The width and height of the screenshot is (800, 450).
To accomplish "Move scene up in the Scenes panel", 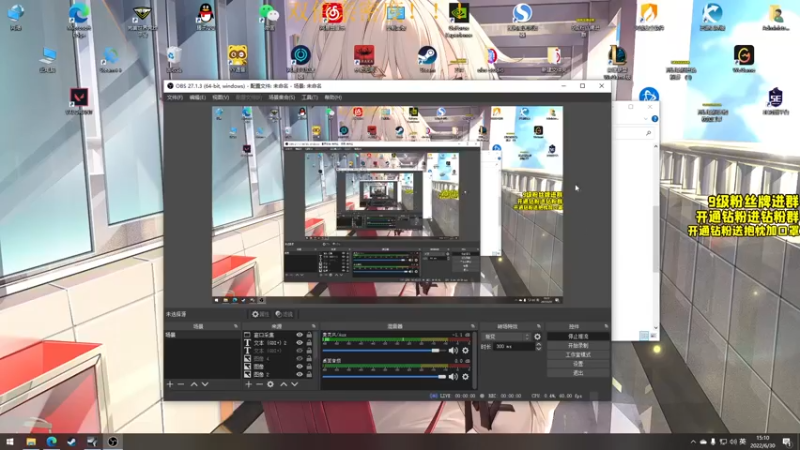I will pos(194,384).
